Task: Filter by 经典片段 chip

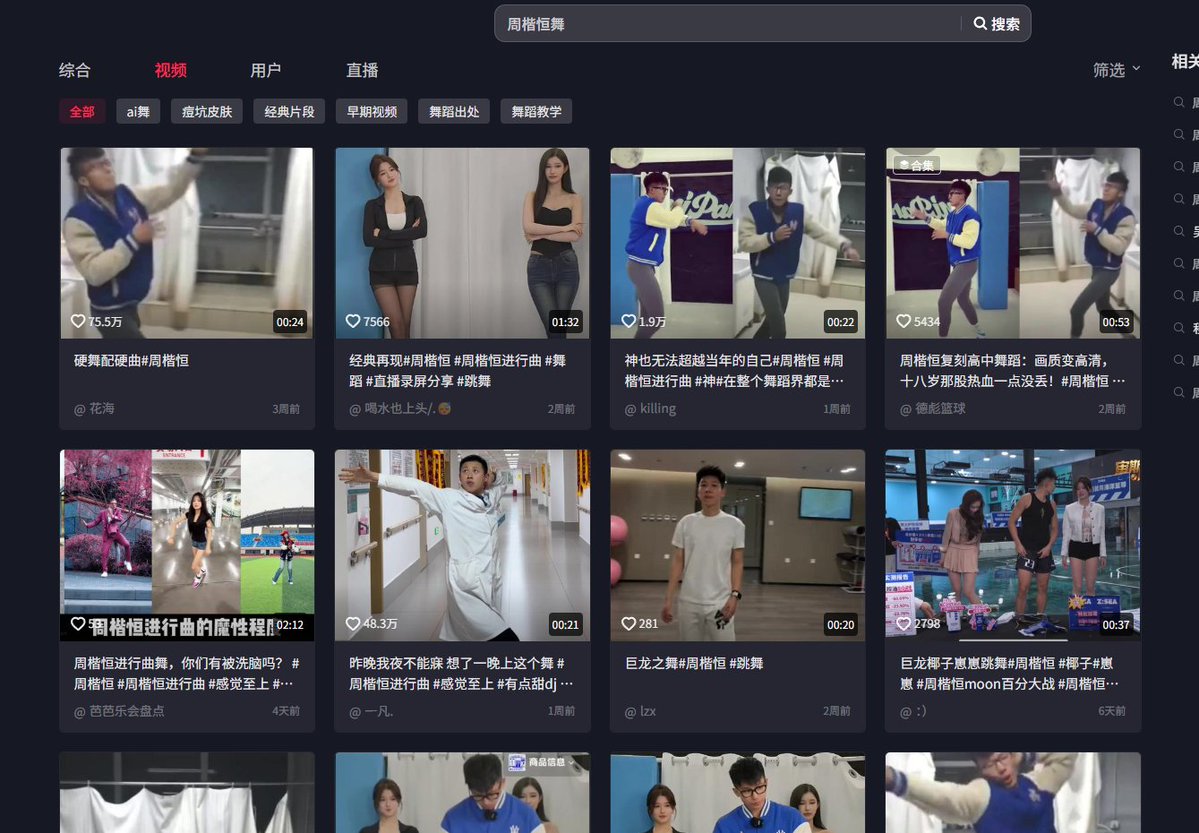Action: tap(290, 112)
